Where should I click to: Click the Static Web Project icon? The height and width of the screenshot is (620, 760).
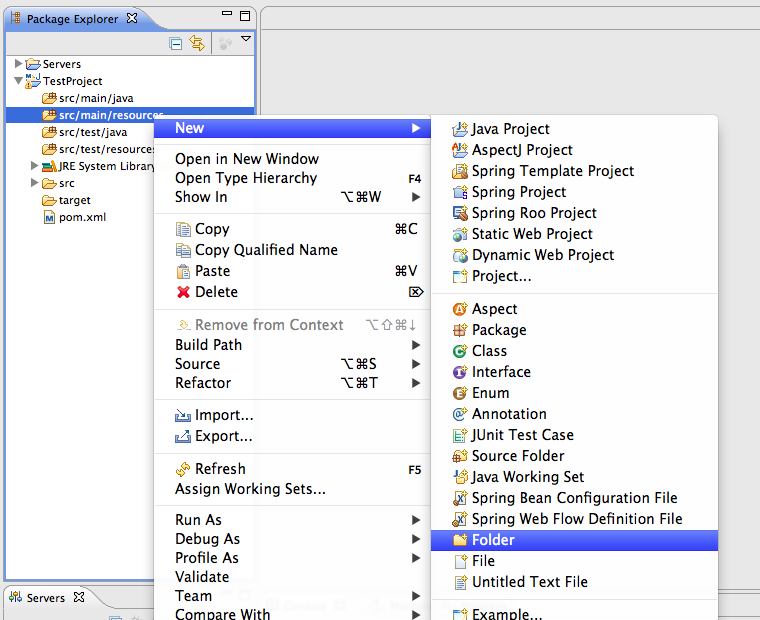[x=460, y=234]
